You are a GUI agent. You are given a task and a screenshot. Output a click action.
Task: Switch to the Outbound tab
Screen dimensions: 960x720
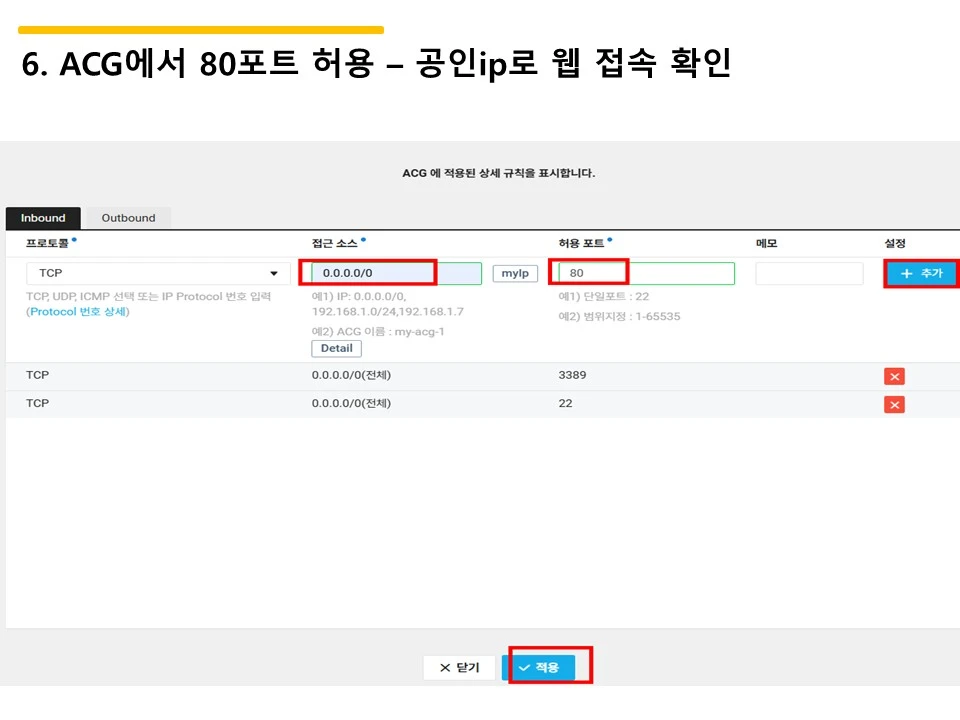click(x=128, y=217)
